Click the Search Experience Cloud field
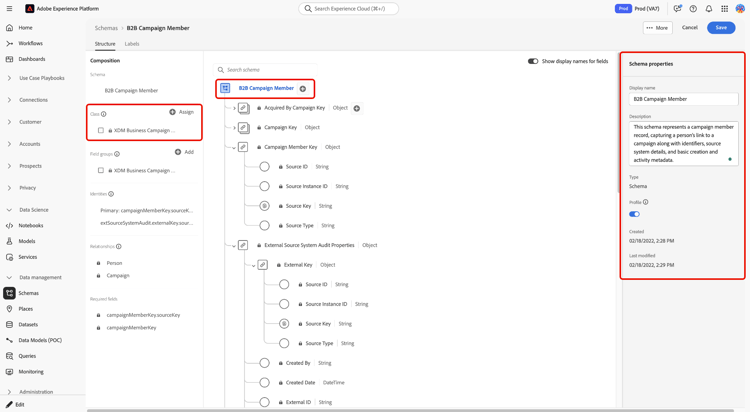Screen dimensions: 750x412 click(x=349, y=9)
